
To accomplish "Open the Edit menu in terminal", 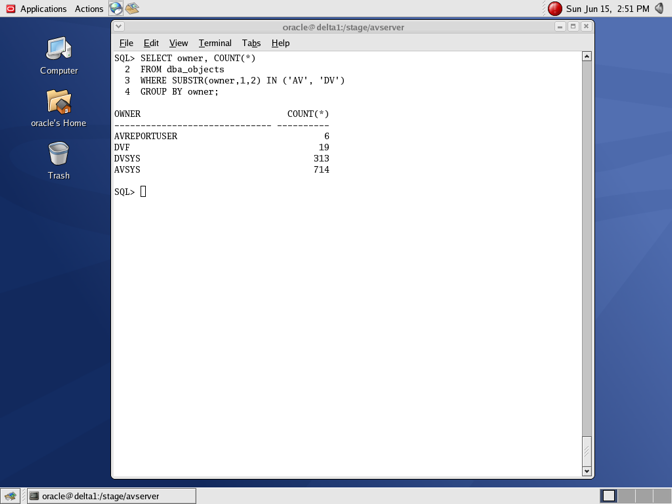I will (x=151, y=43).
